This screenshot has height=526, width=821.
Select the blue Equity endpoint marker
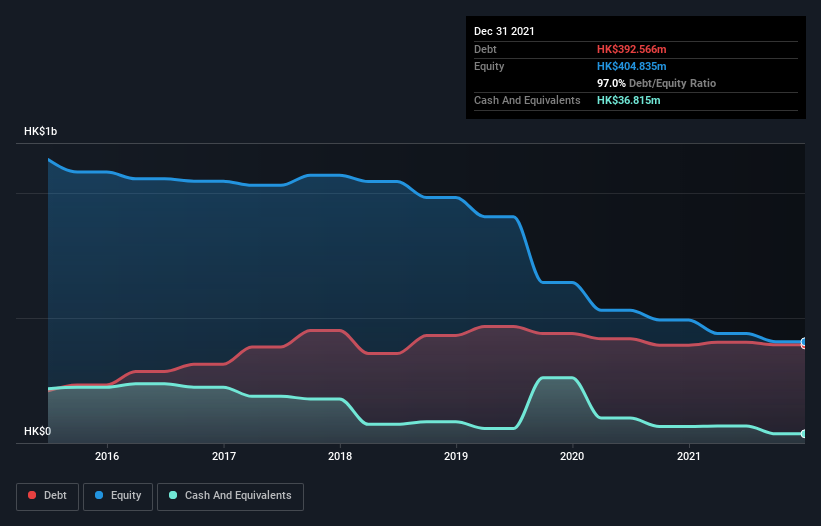[804, 341]
